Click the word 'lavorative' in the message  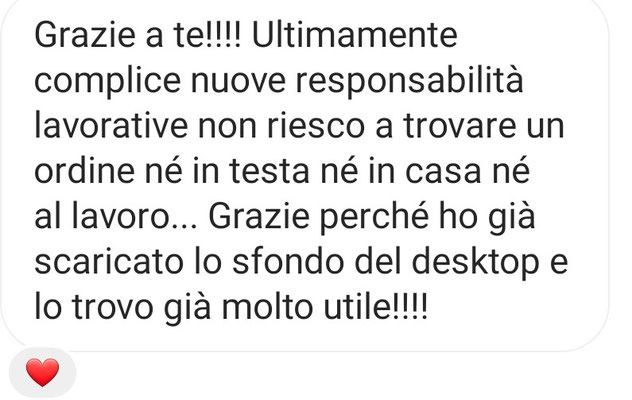(111, 126)
